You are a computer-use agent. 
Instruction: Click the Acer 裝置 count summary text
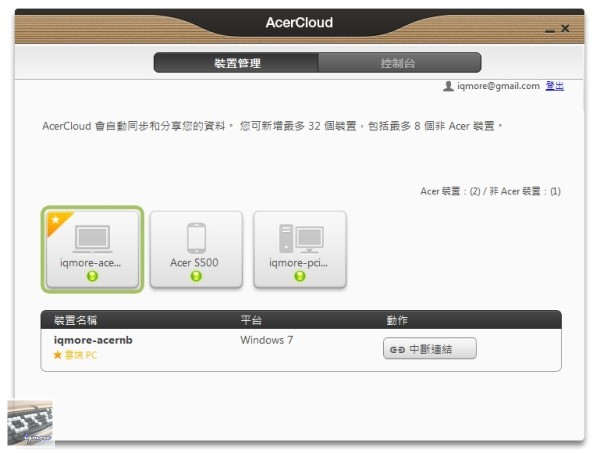pos(491,191)
